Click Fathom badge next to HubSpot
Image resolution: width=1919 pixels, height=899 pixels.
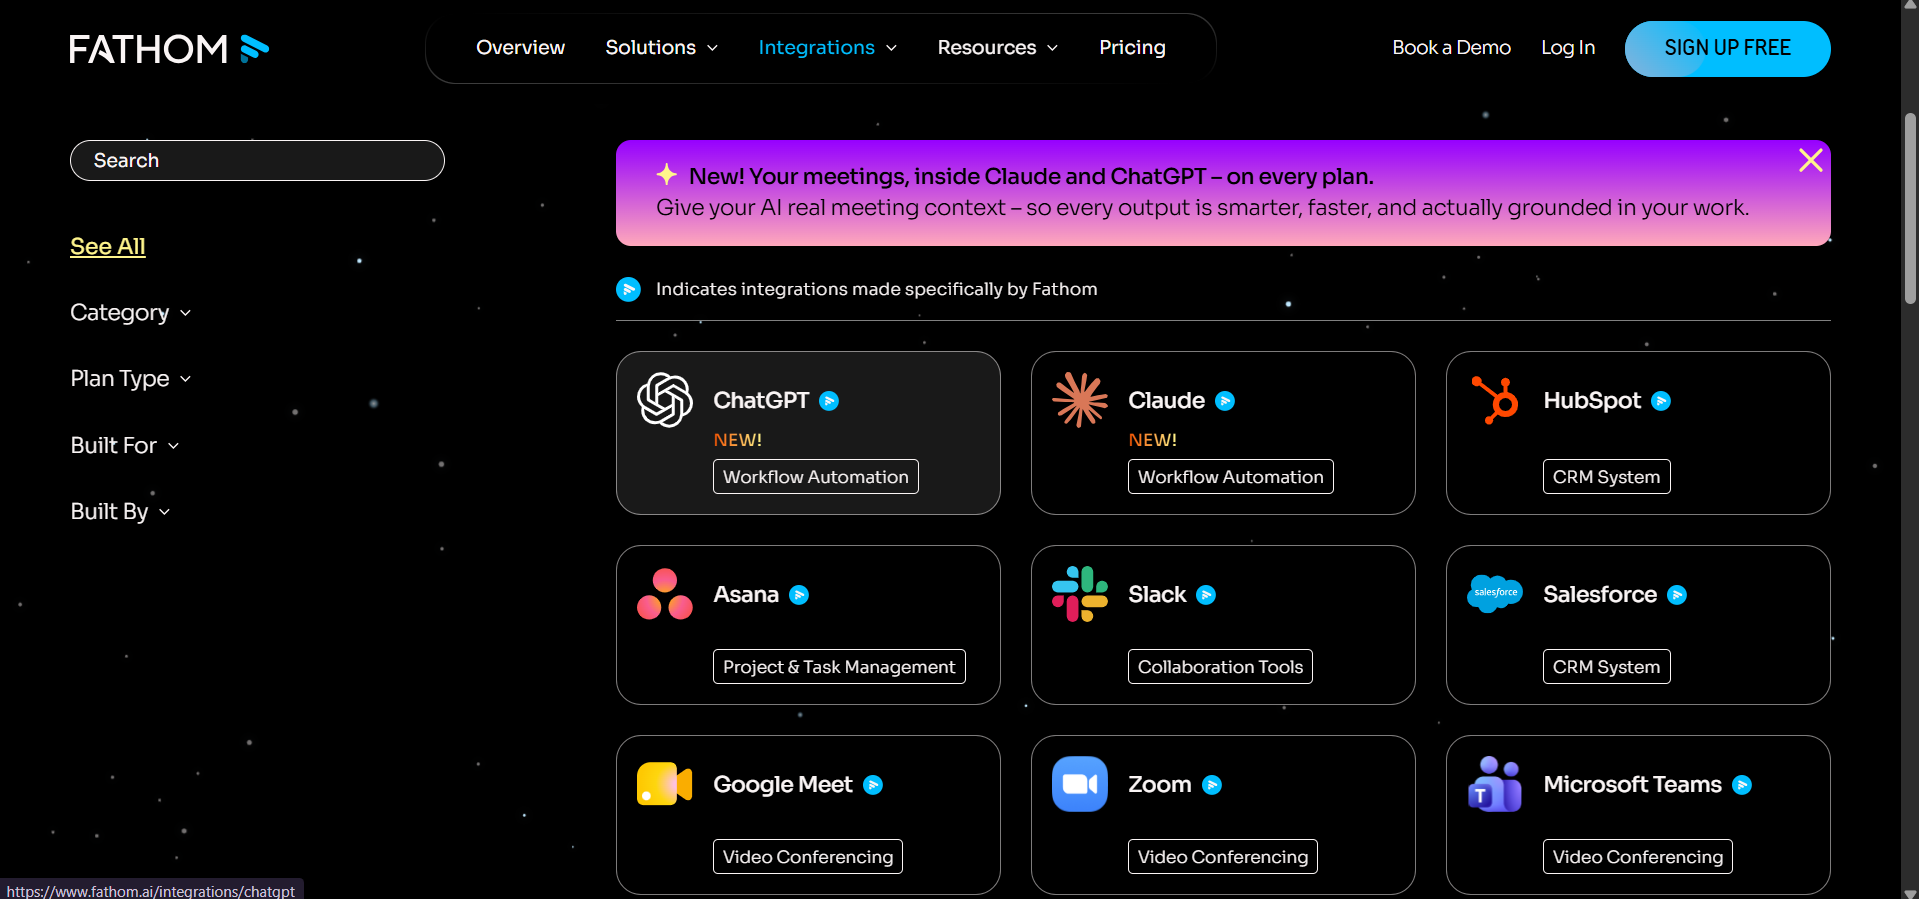pyautogui.click(x=1661, y=401)
